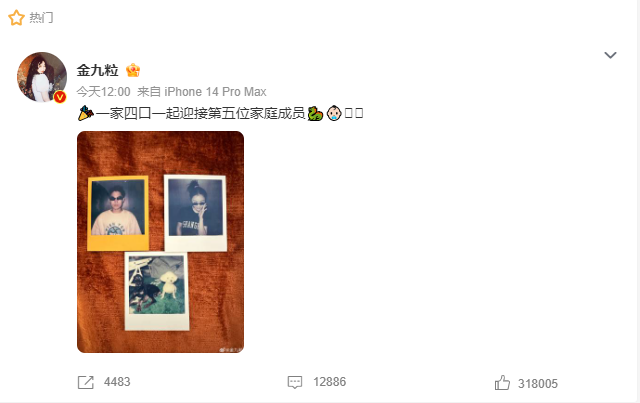
Task: Expand the post options chevron menu
Action: pos(610,55)
